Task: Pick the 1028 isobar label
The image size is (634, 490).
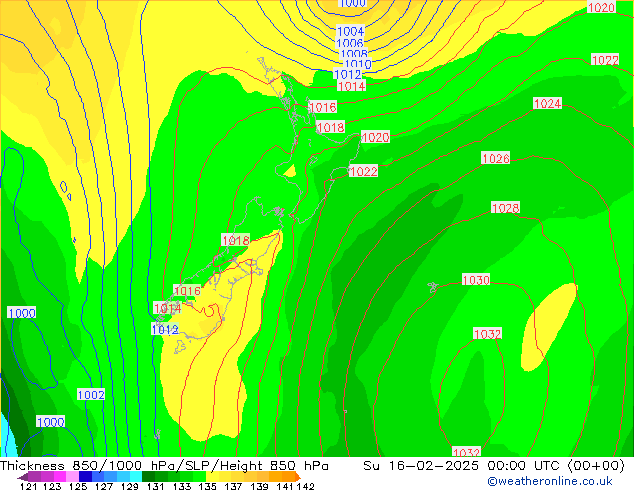Action: click(505, 208)
